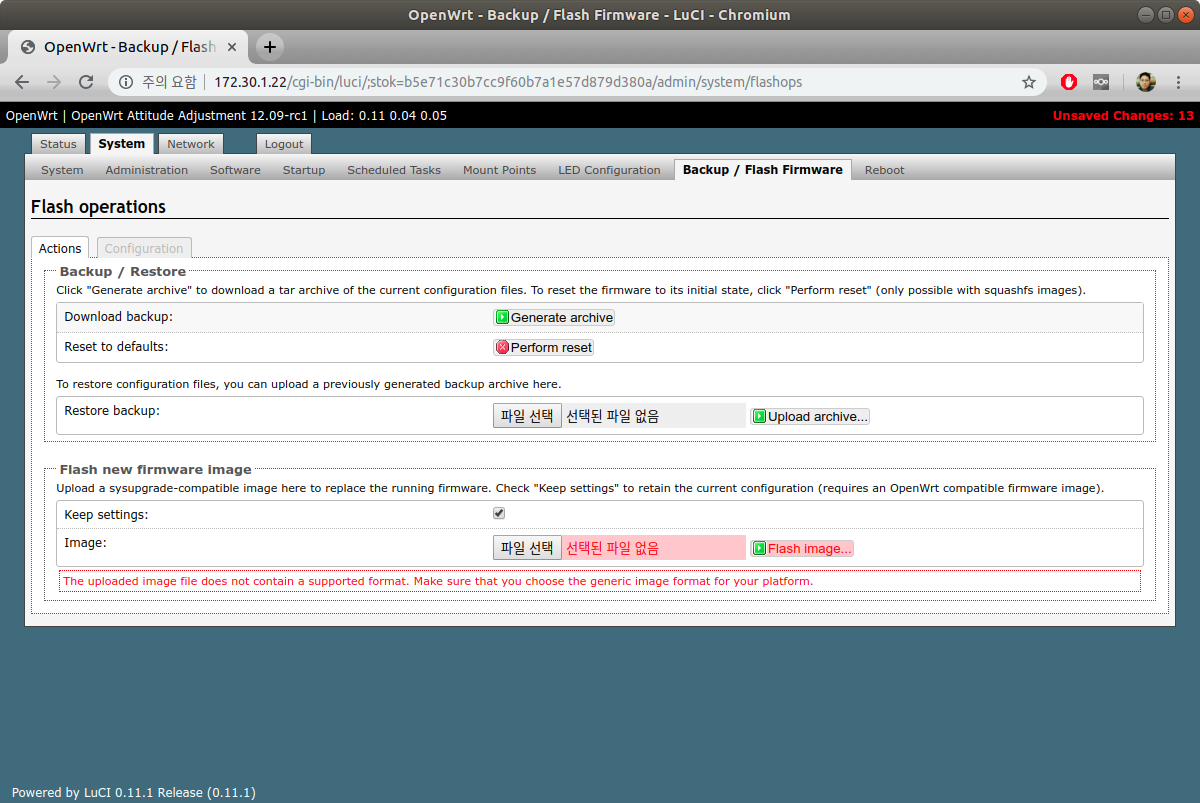Click Upload archive button

click(x=810, y=416)
